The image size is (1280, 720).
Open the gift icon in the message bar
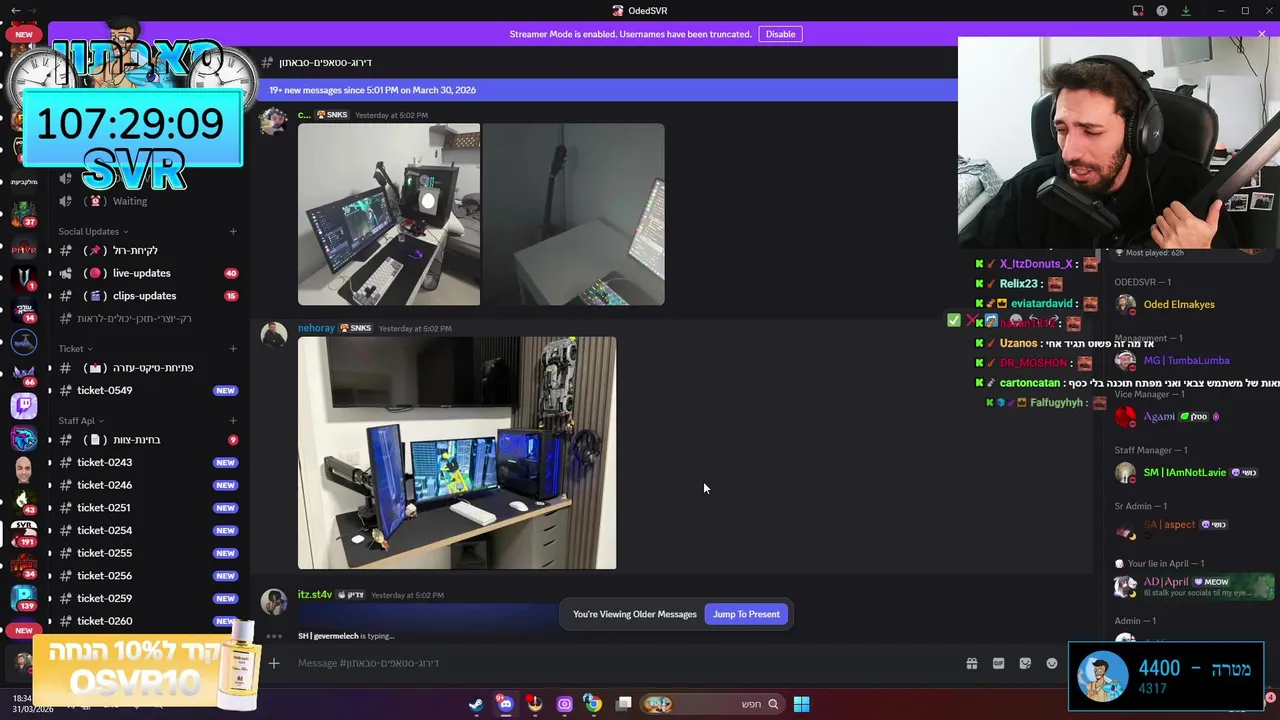tap(971, 663)
